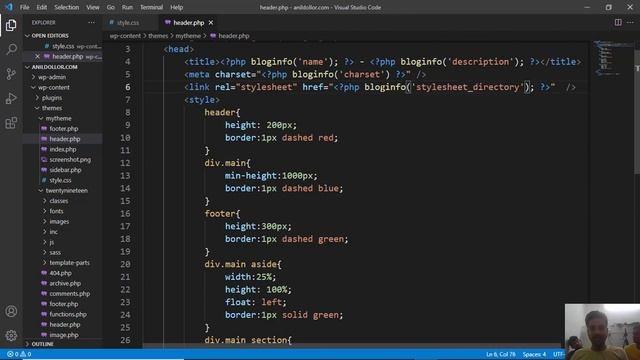Collapse the themes folder
The width and height of the screenshot is (640, 360).
pyautogui.click(x=51, y=108)
